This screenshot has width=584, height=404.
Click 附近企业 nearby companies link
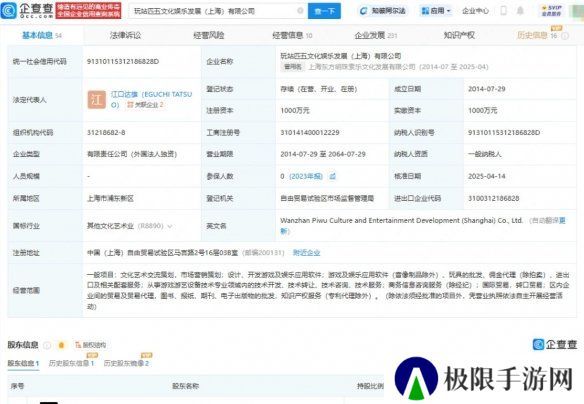point(306,253)
